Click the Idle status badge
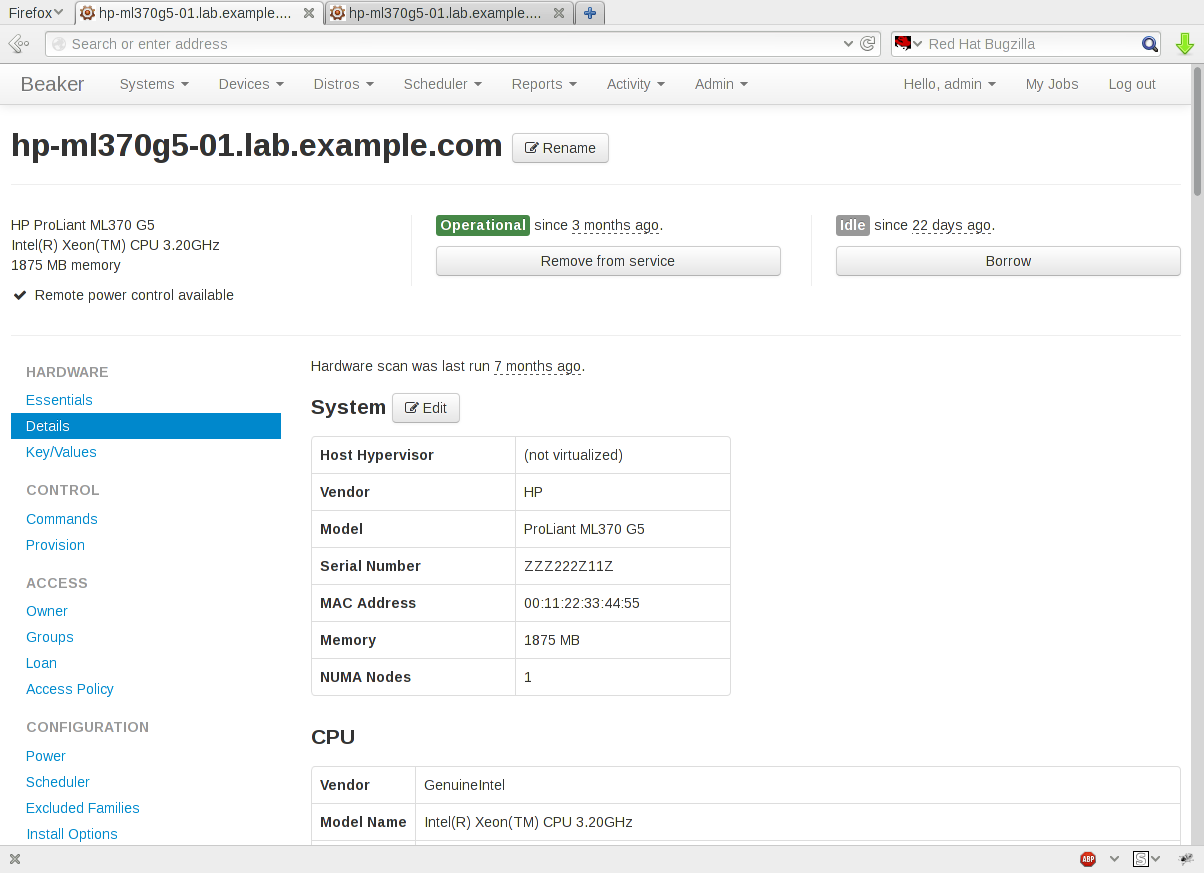 853,225
